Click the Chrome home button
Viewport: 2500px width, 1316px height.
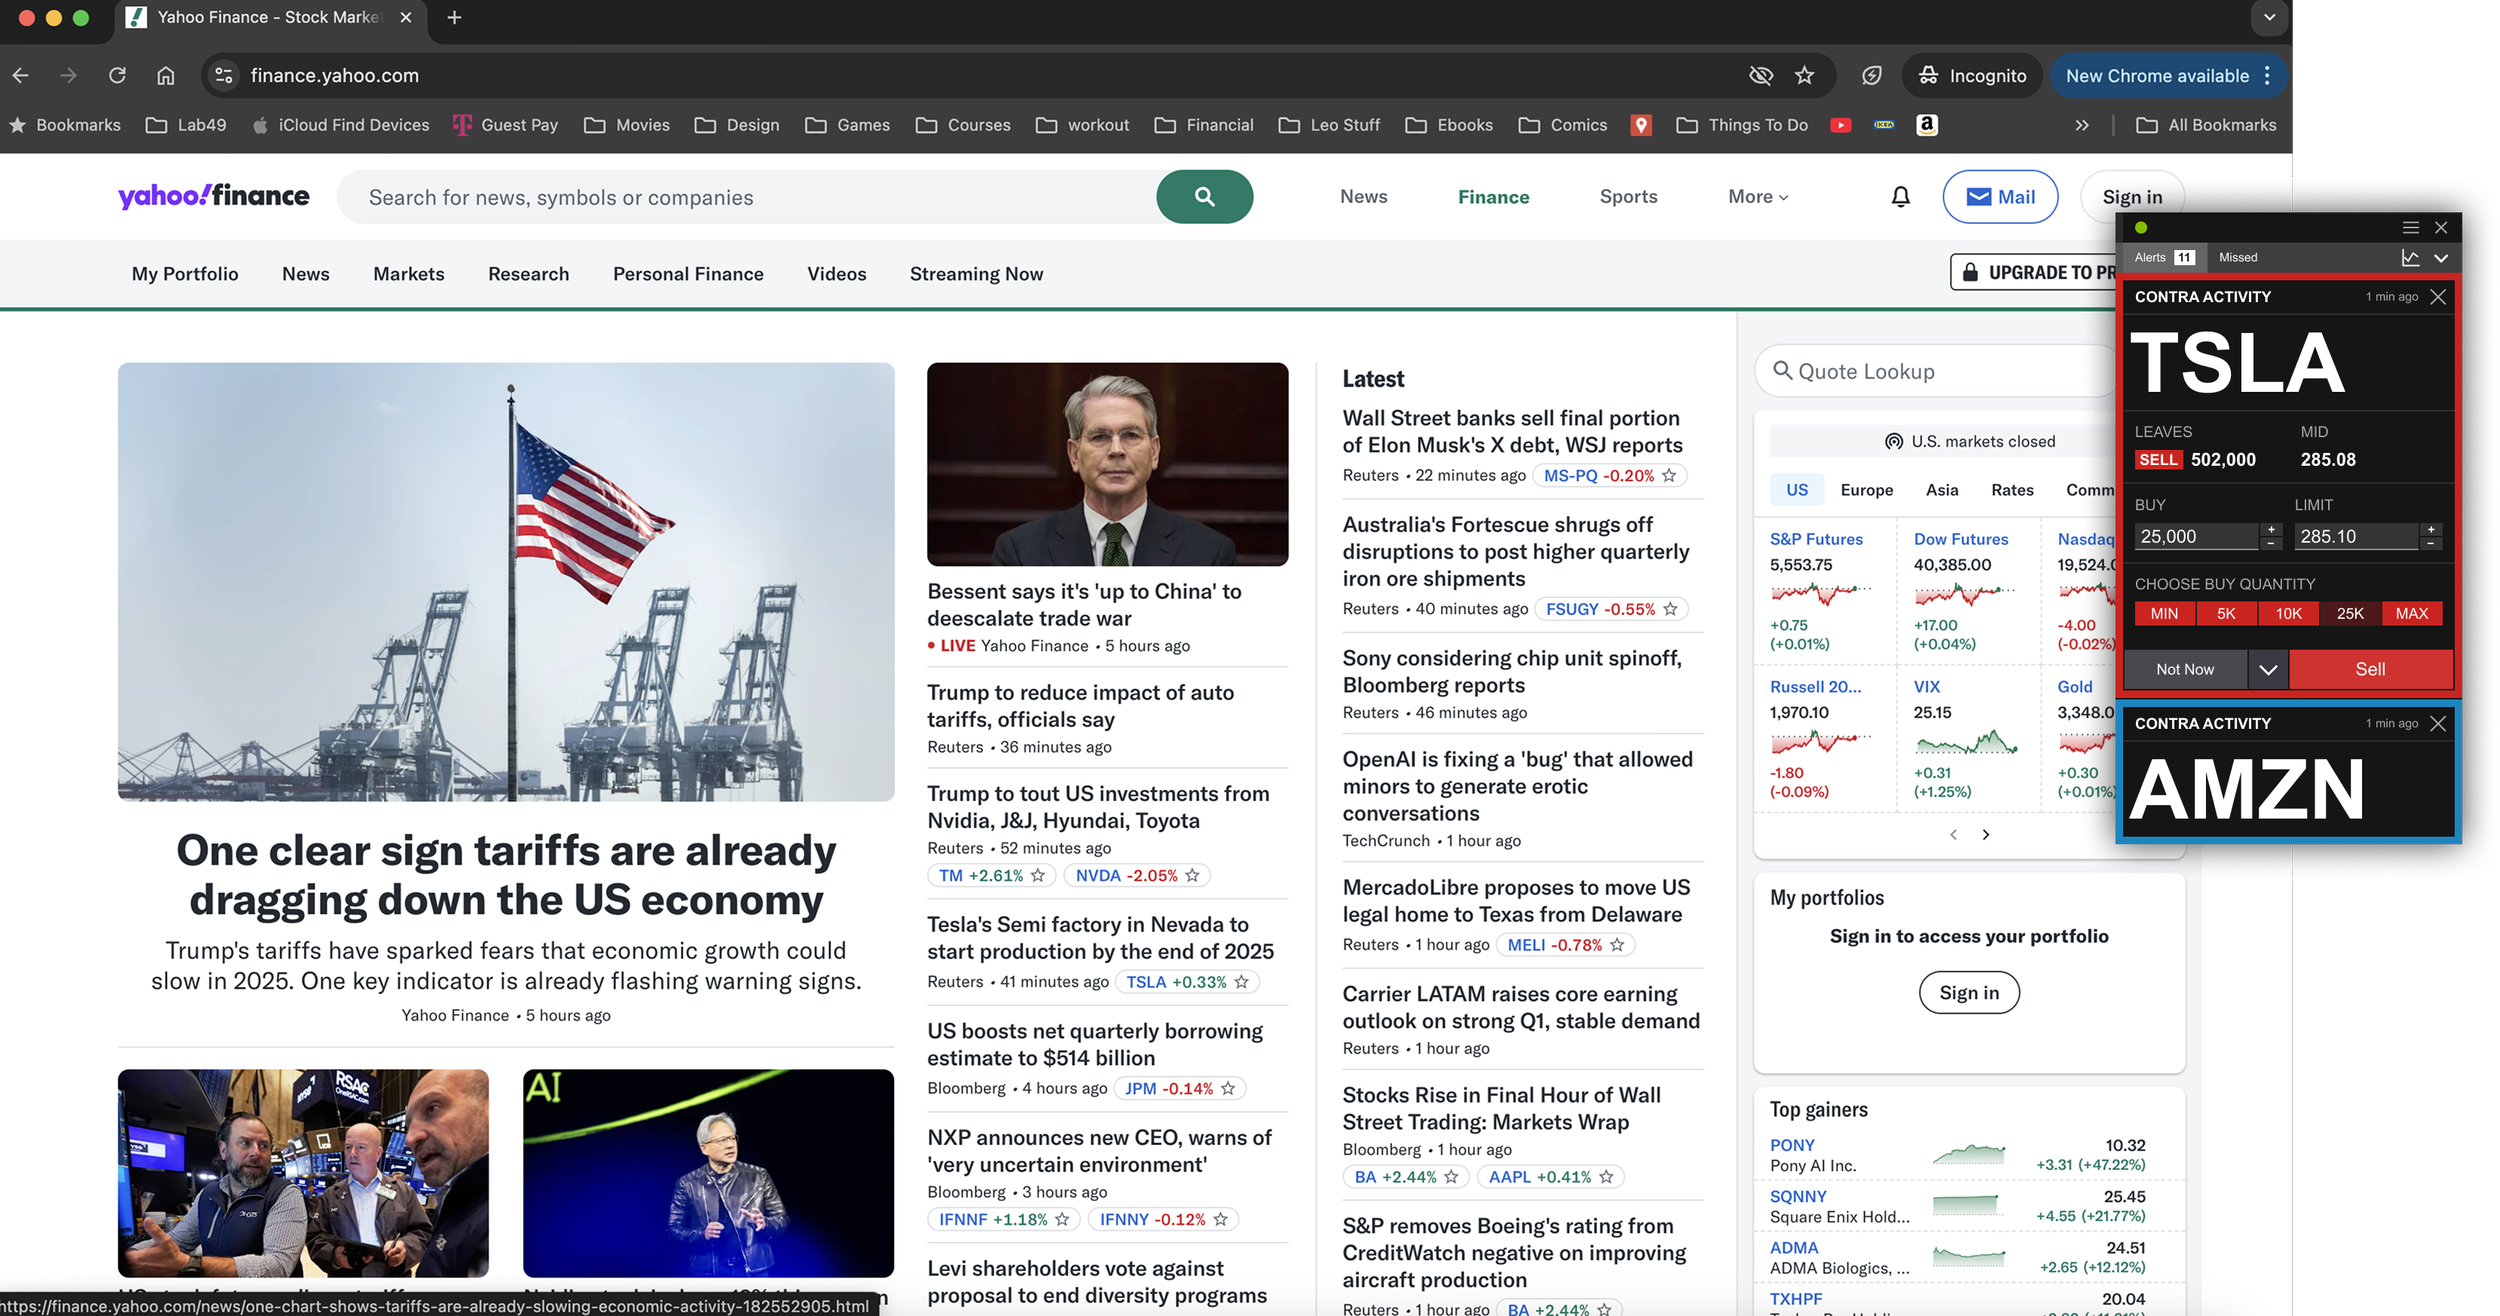166,76
